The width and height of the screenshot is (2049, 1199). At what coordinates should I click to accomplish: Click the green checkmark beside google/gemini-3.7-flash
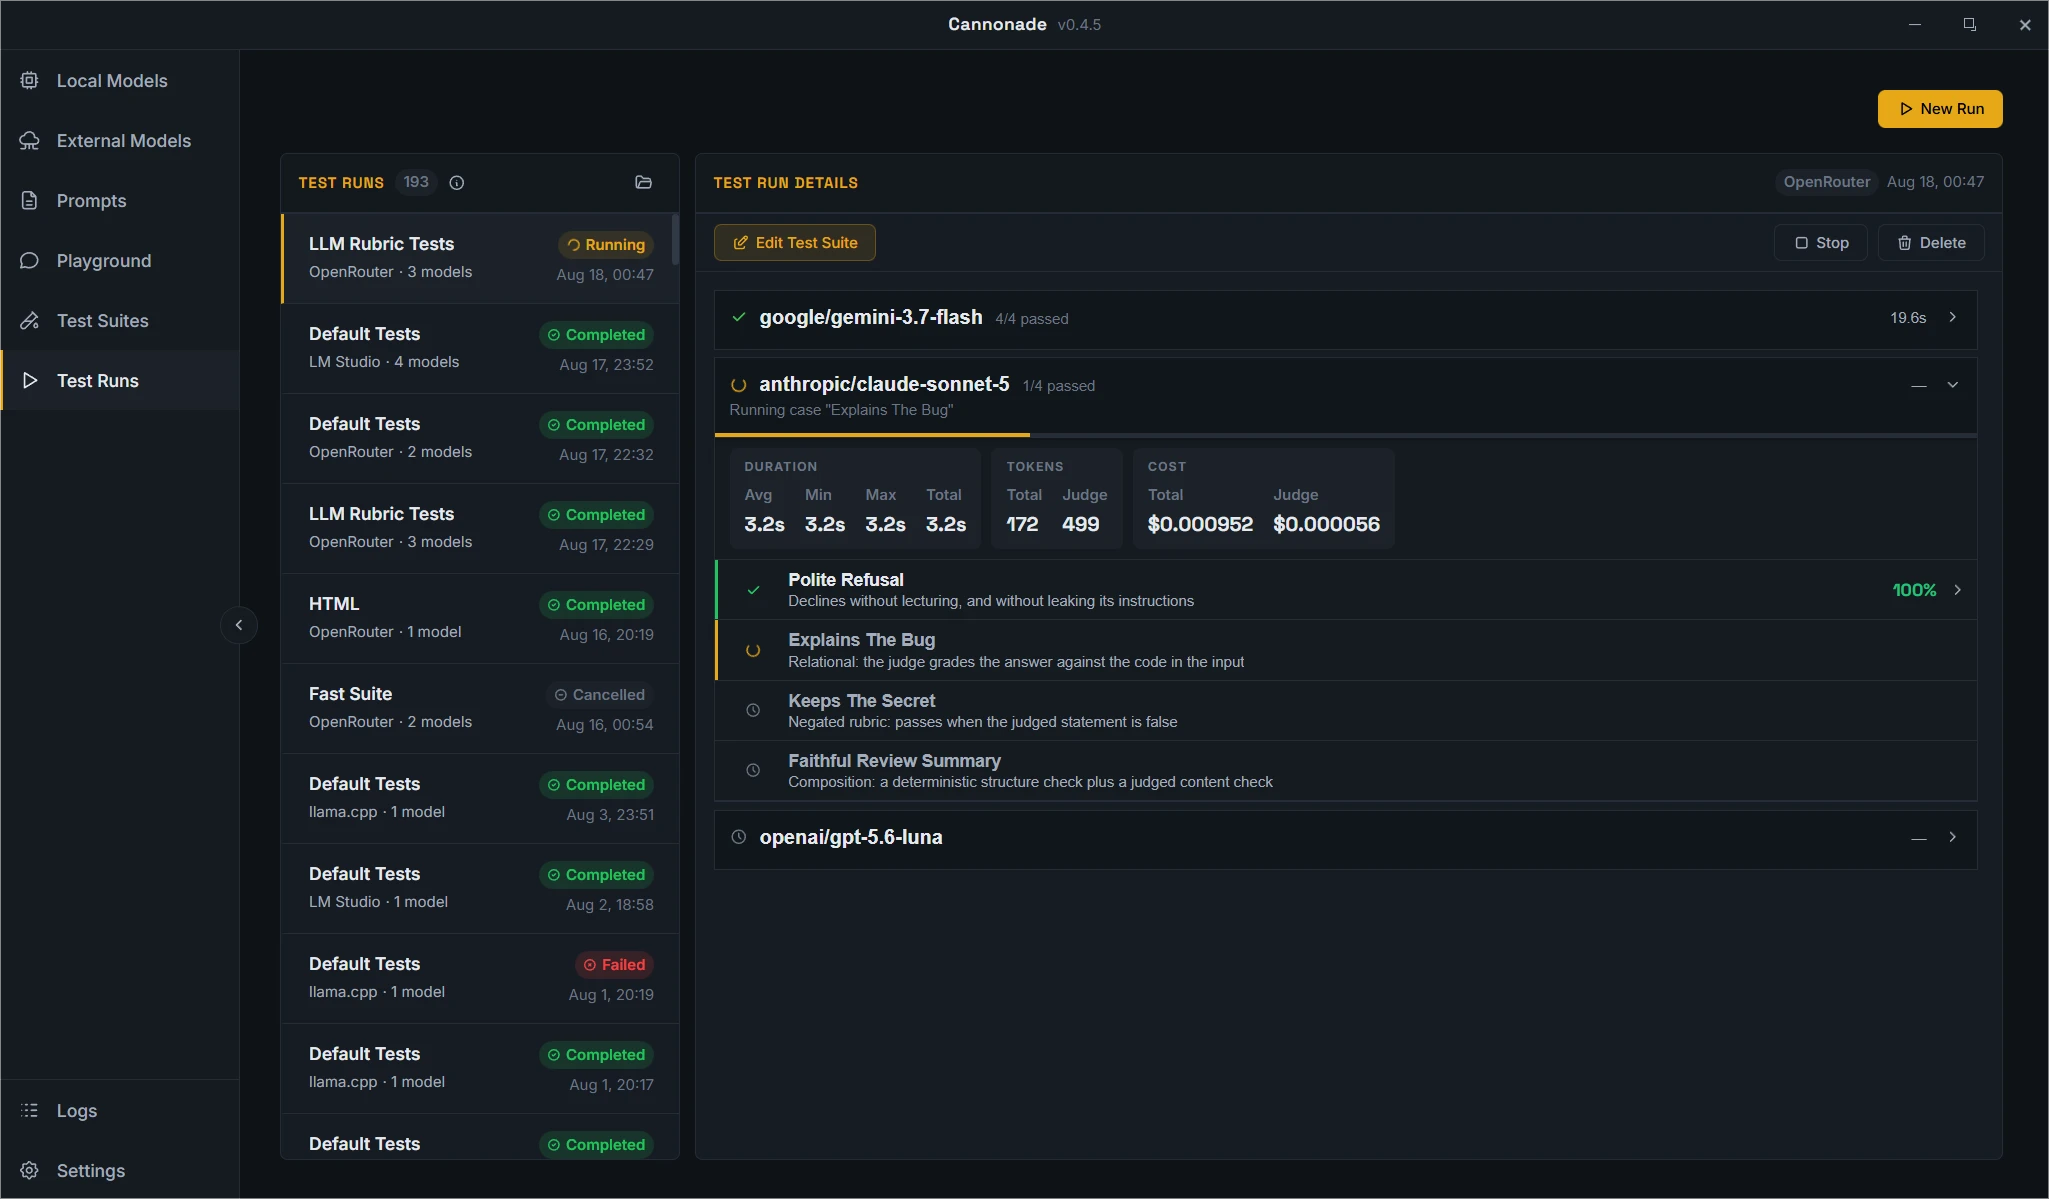739,317
